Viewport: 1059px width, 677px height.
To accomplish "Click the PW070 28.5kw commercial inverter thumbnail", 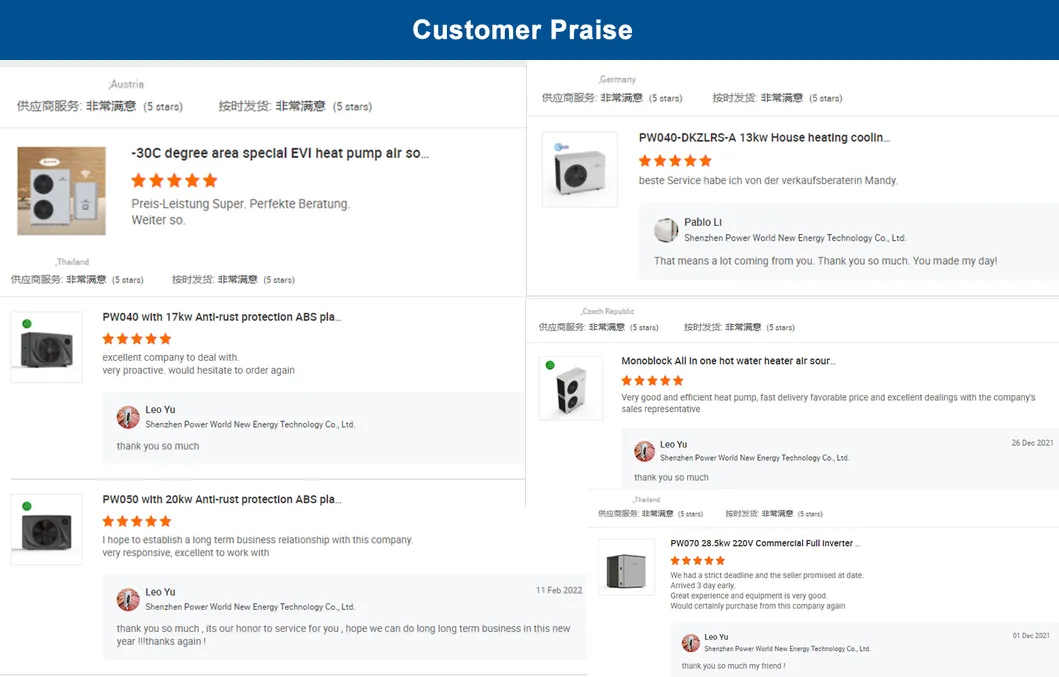I will (626, 569).
